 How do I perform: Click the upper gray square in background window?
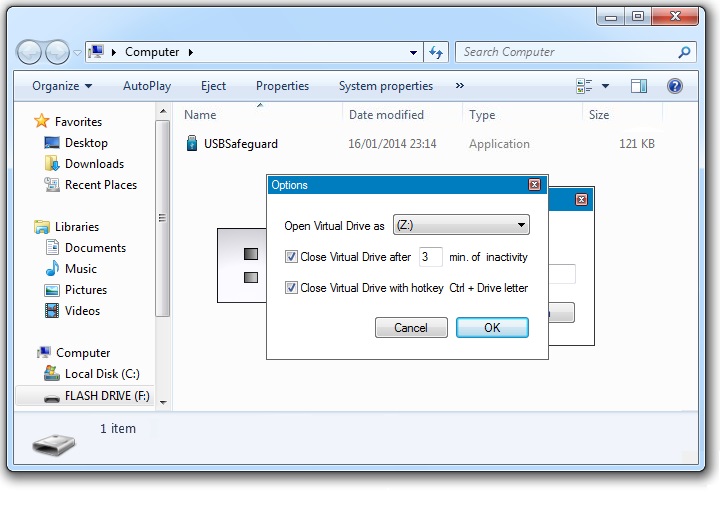pyautogui.click(x=251, y=254)
